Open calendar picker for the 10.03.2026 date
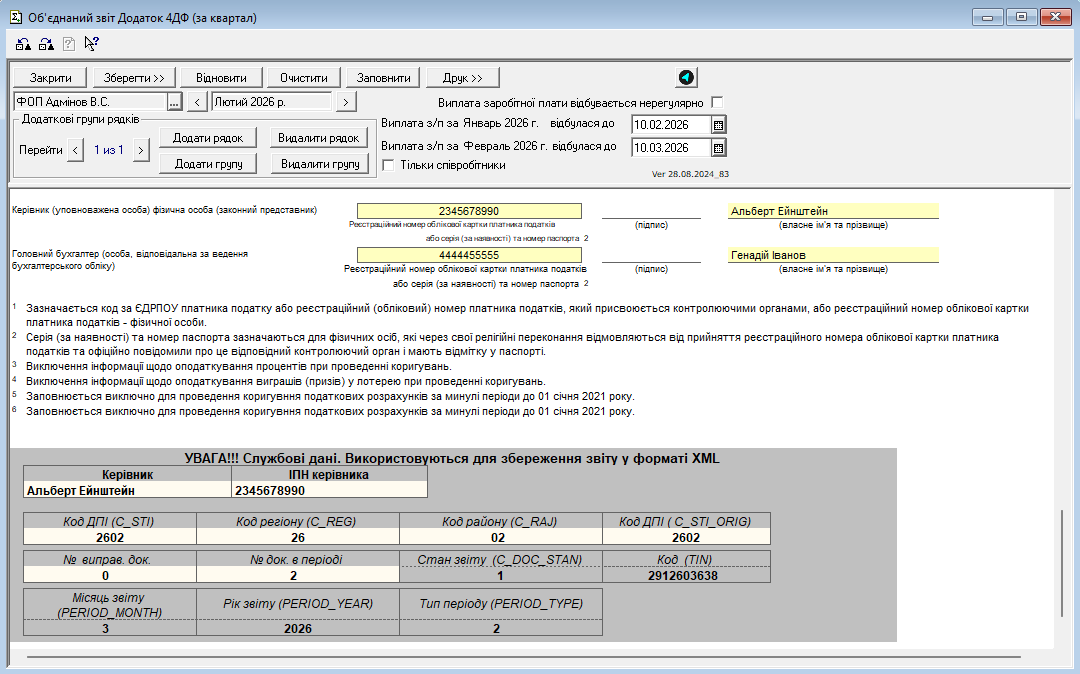The width and height of the screenshot is (1080, 674). pos(718,148)
